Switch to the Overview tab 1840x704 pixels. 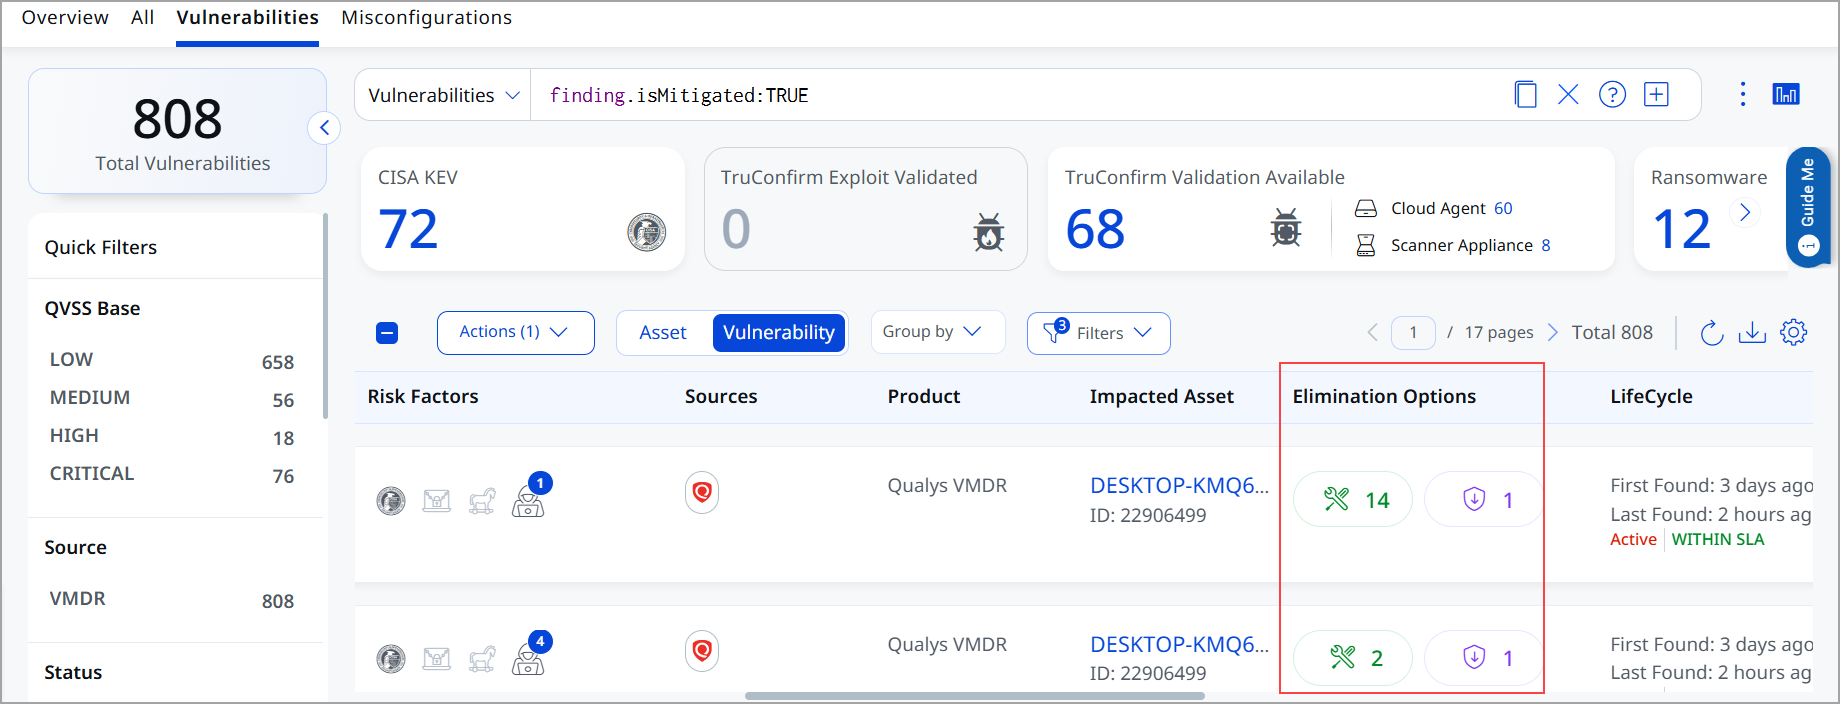[x=65, y=18]
